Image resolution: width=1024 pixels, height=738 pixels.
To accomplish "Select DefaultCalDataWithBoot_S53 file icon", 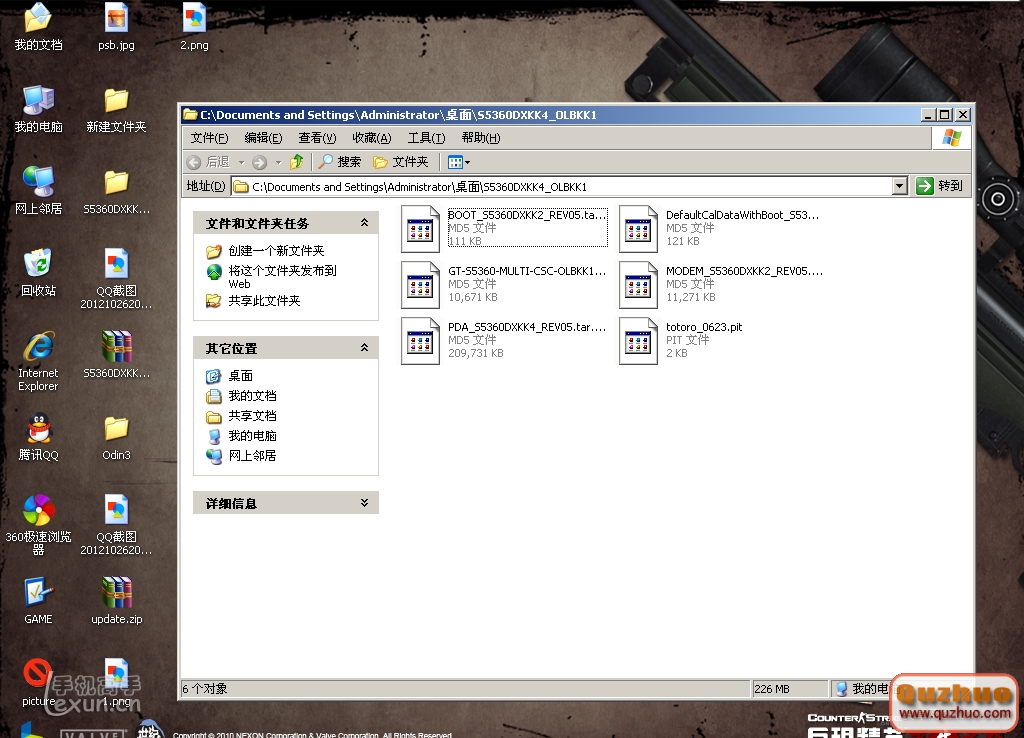I will [x=638, y=229].
